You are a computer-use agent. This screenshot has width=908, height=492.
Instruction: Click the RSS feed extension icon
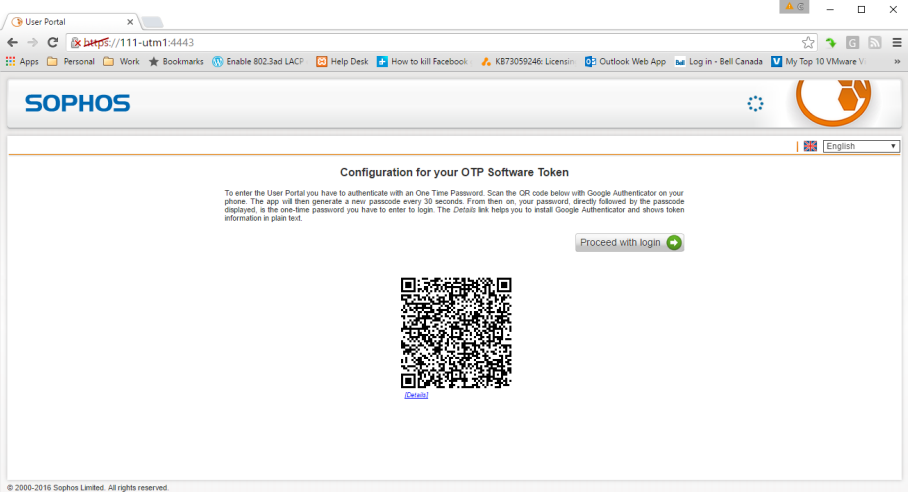(x=874, y=42)
